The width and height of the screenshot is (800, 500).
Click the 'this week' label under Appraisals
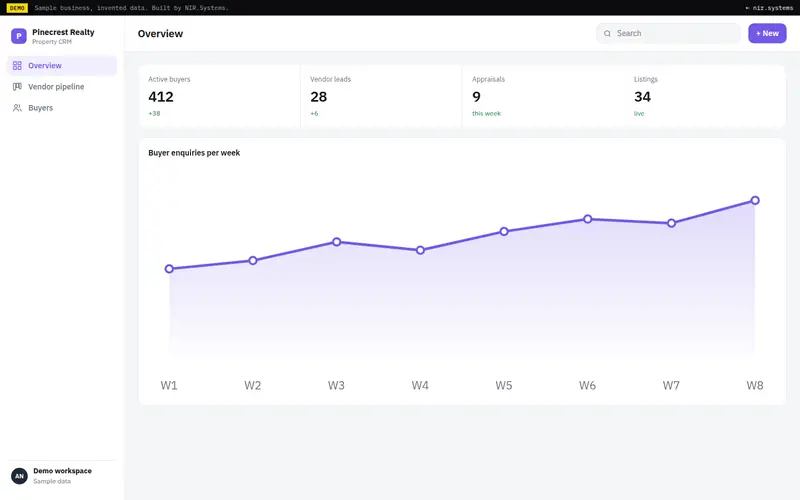[x=486, y=113]
